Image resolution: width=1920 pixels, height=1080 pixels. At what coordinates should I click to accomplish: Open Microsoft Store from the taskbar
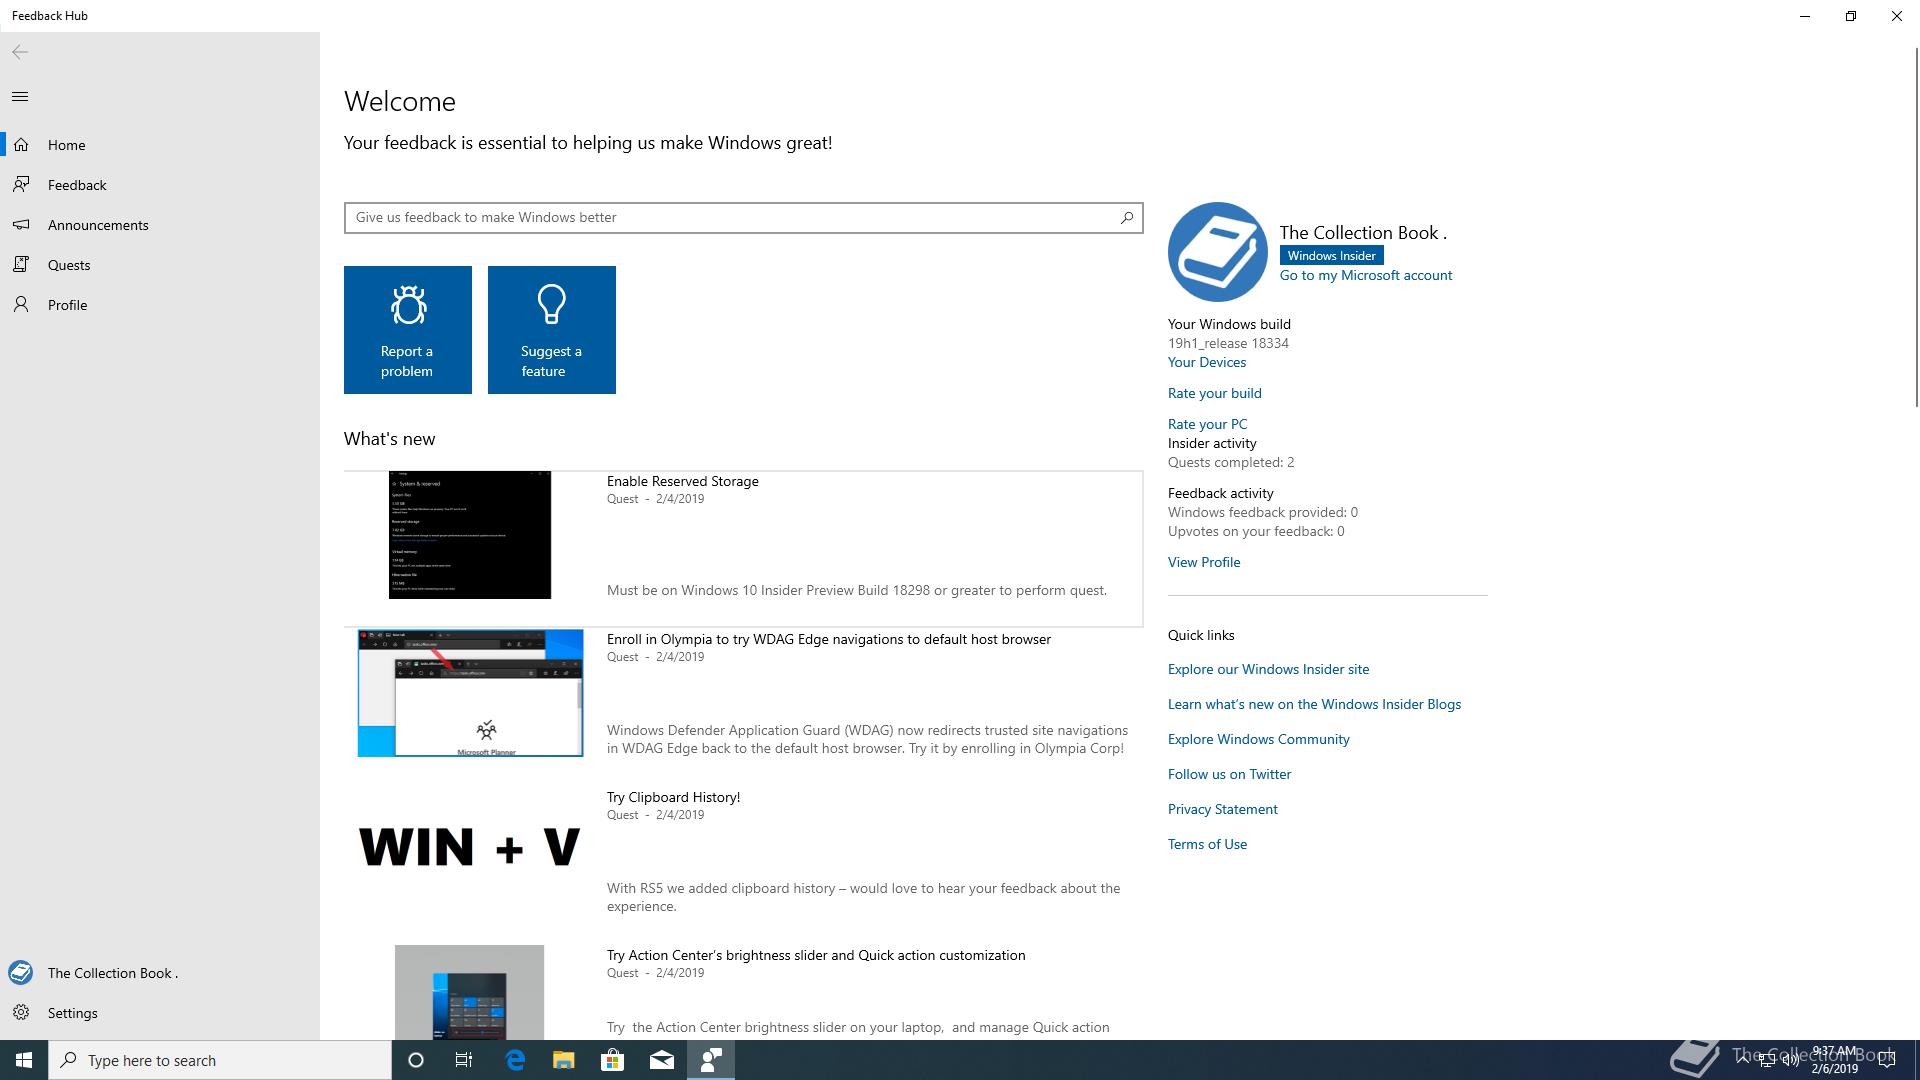coord(613,1060)
